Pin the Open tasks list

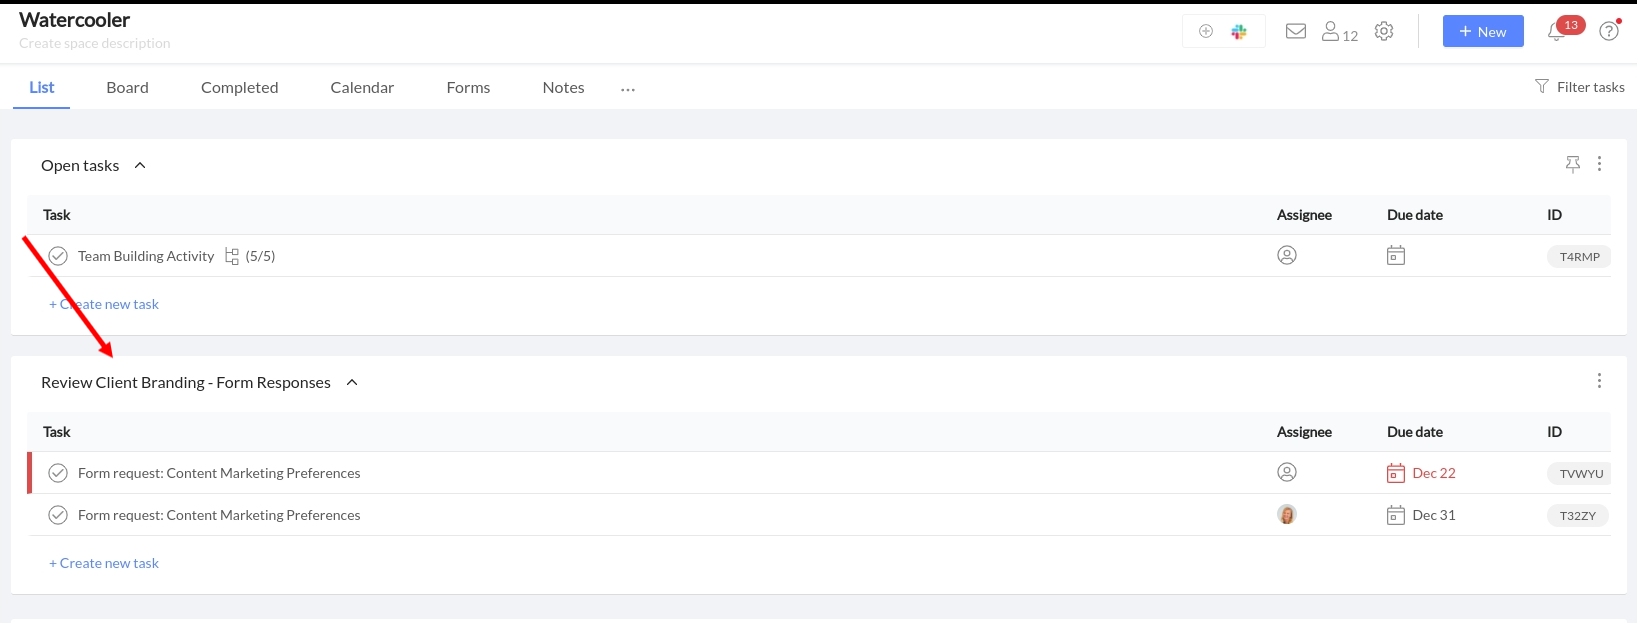click(x=1573, y=164)
